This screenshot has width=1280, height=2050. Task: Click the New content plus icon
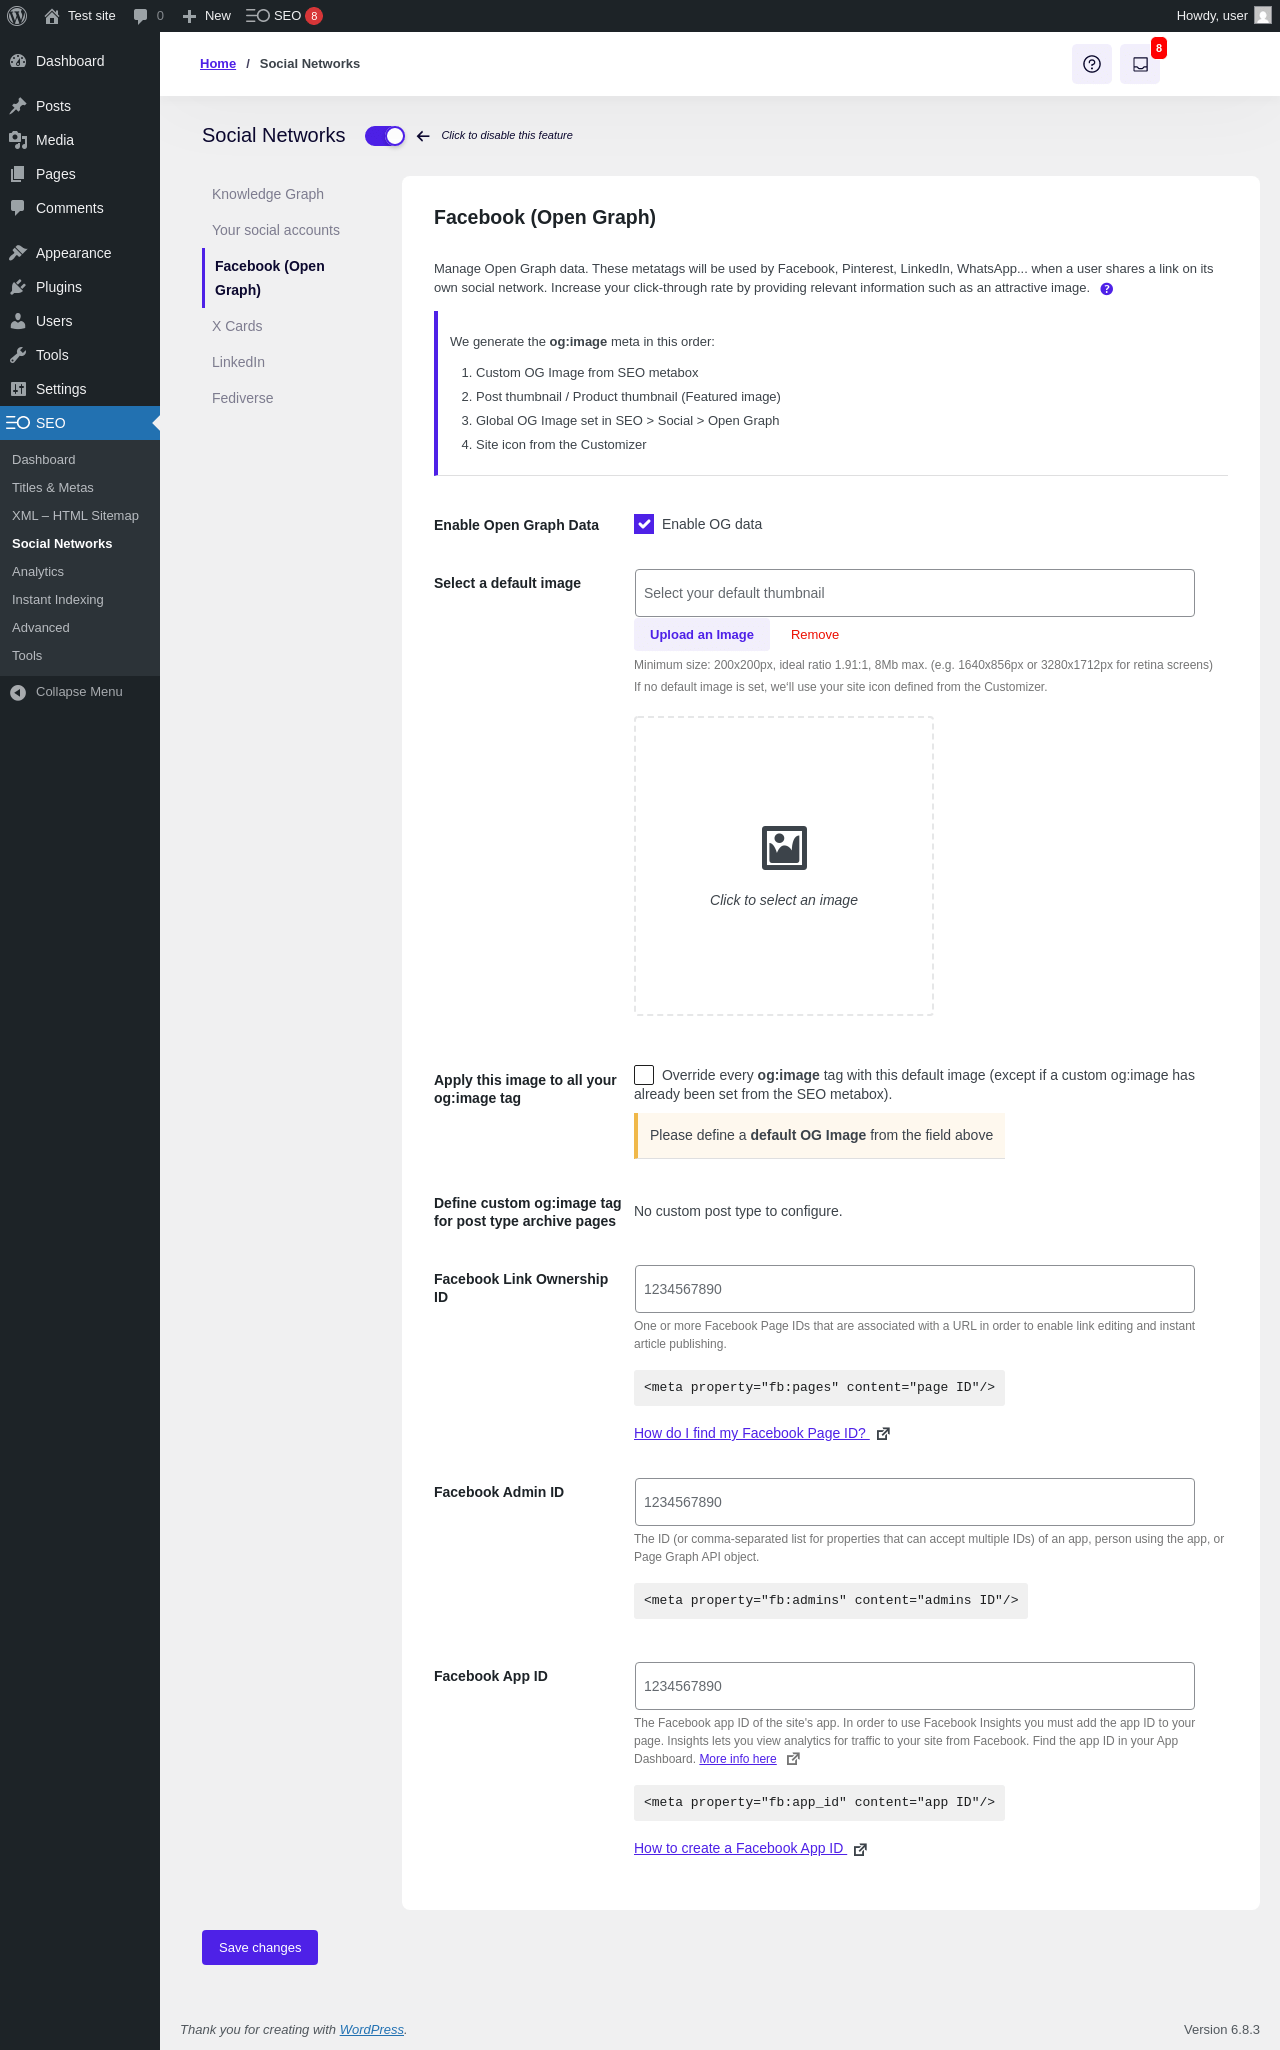[189, 16]
